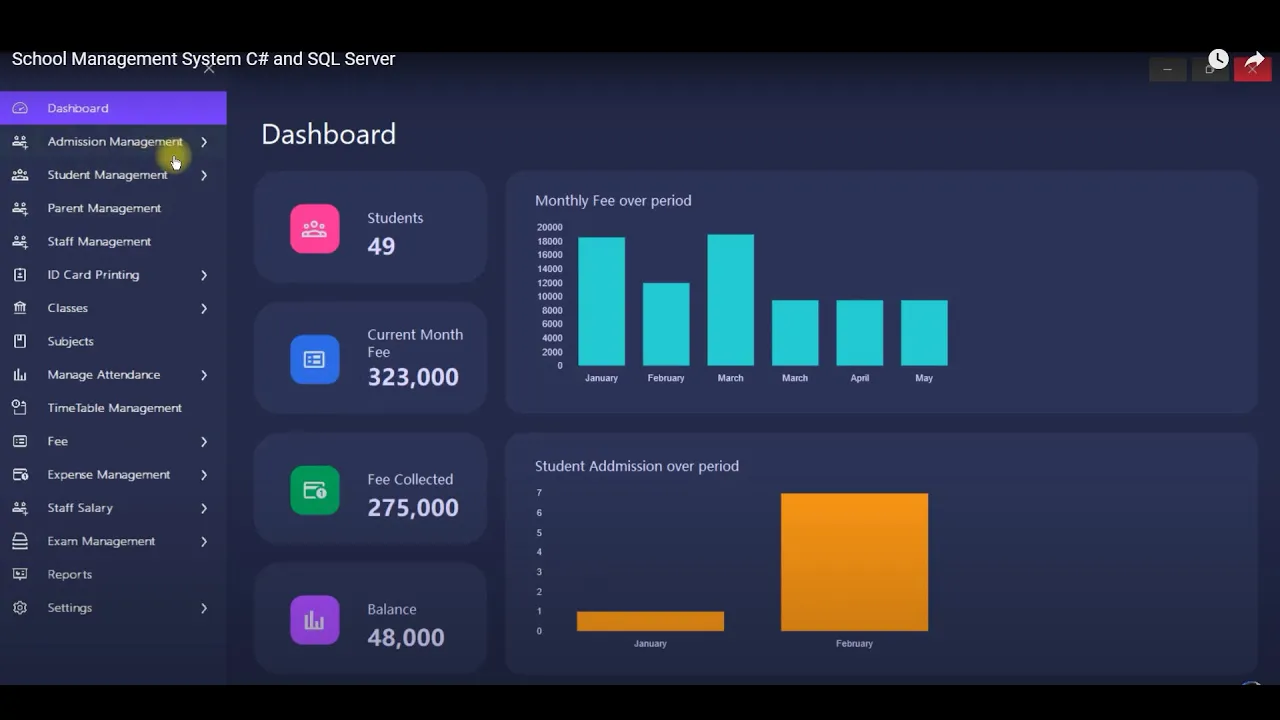Screen dimensions: 1280x720
Task: Expand the Settings submenu chevron
Action: (204, 608)
